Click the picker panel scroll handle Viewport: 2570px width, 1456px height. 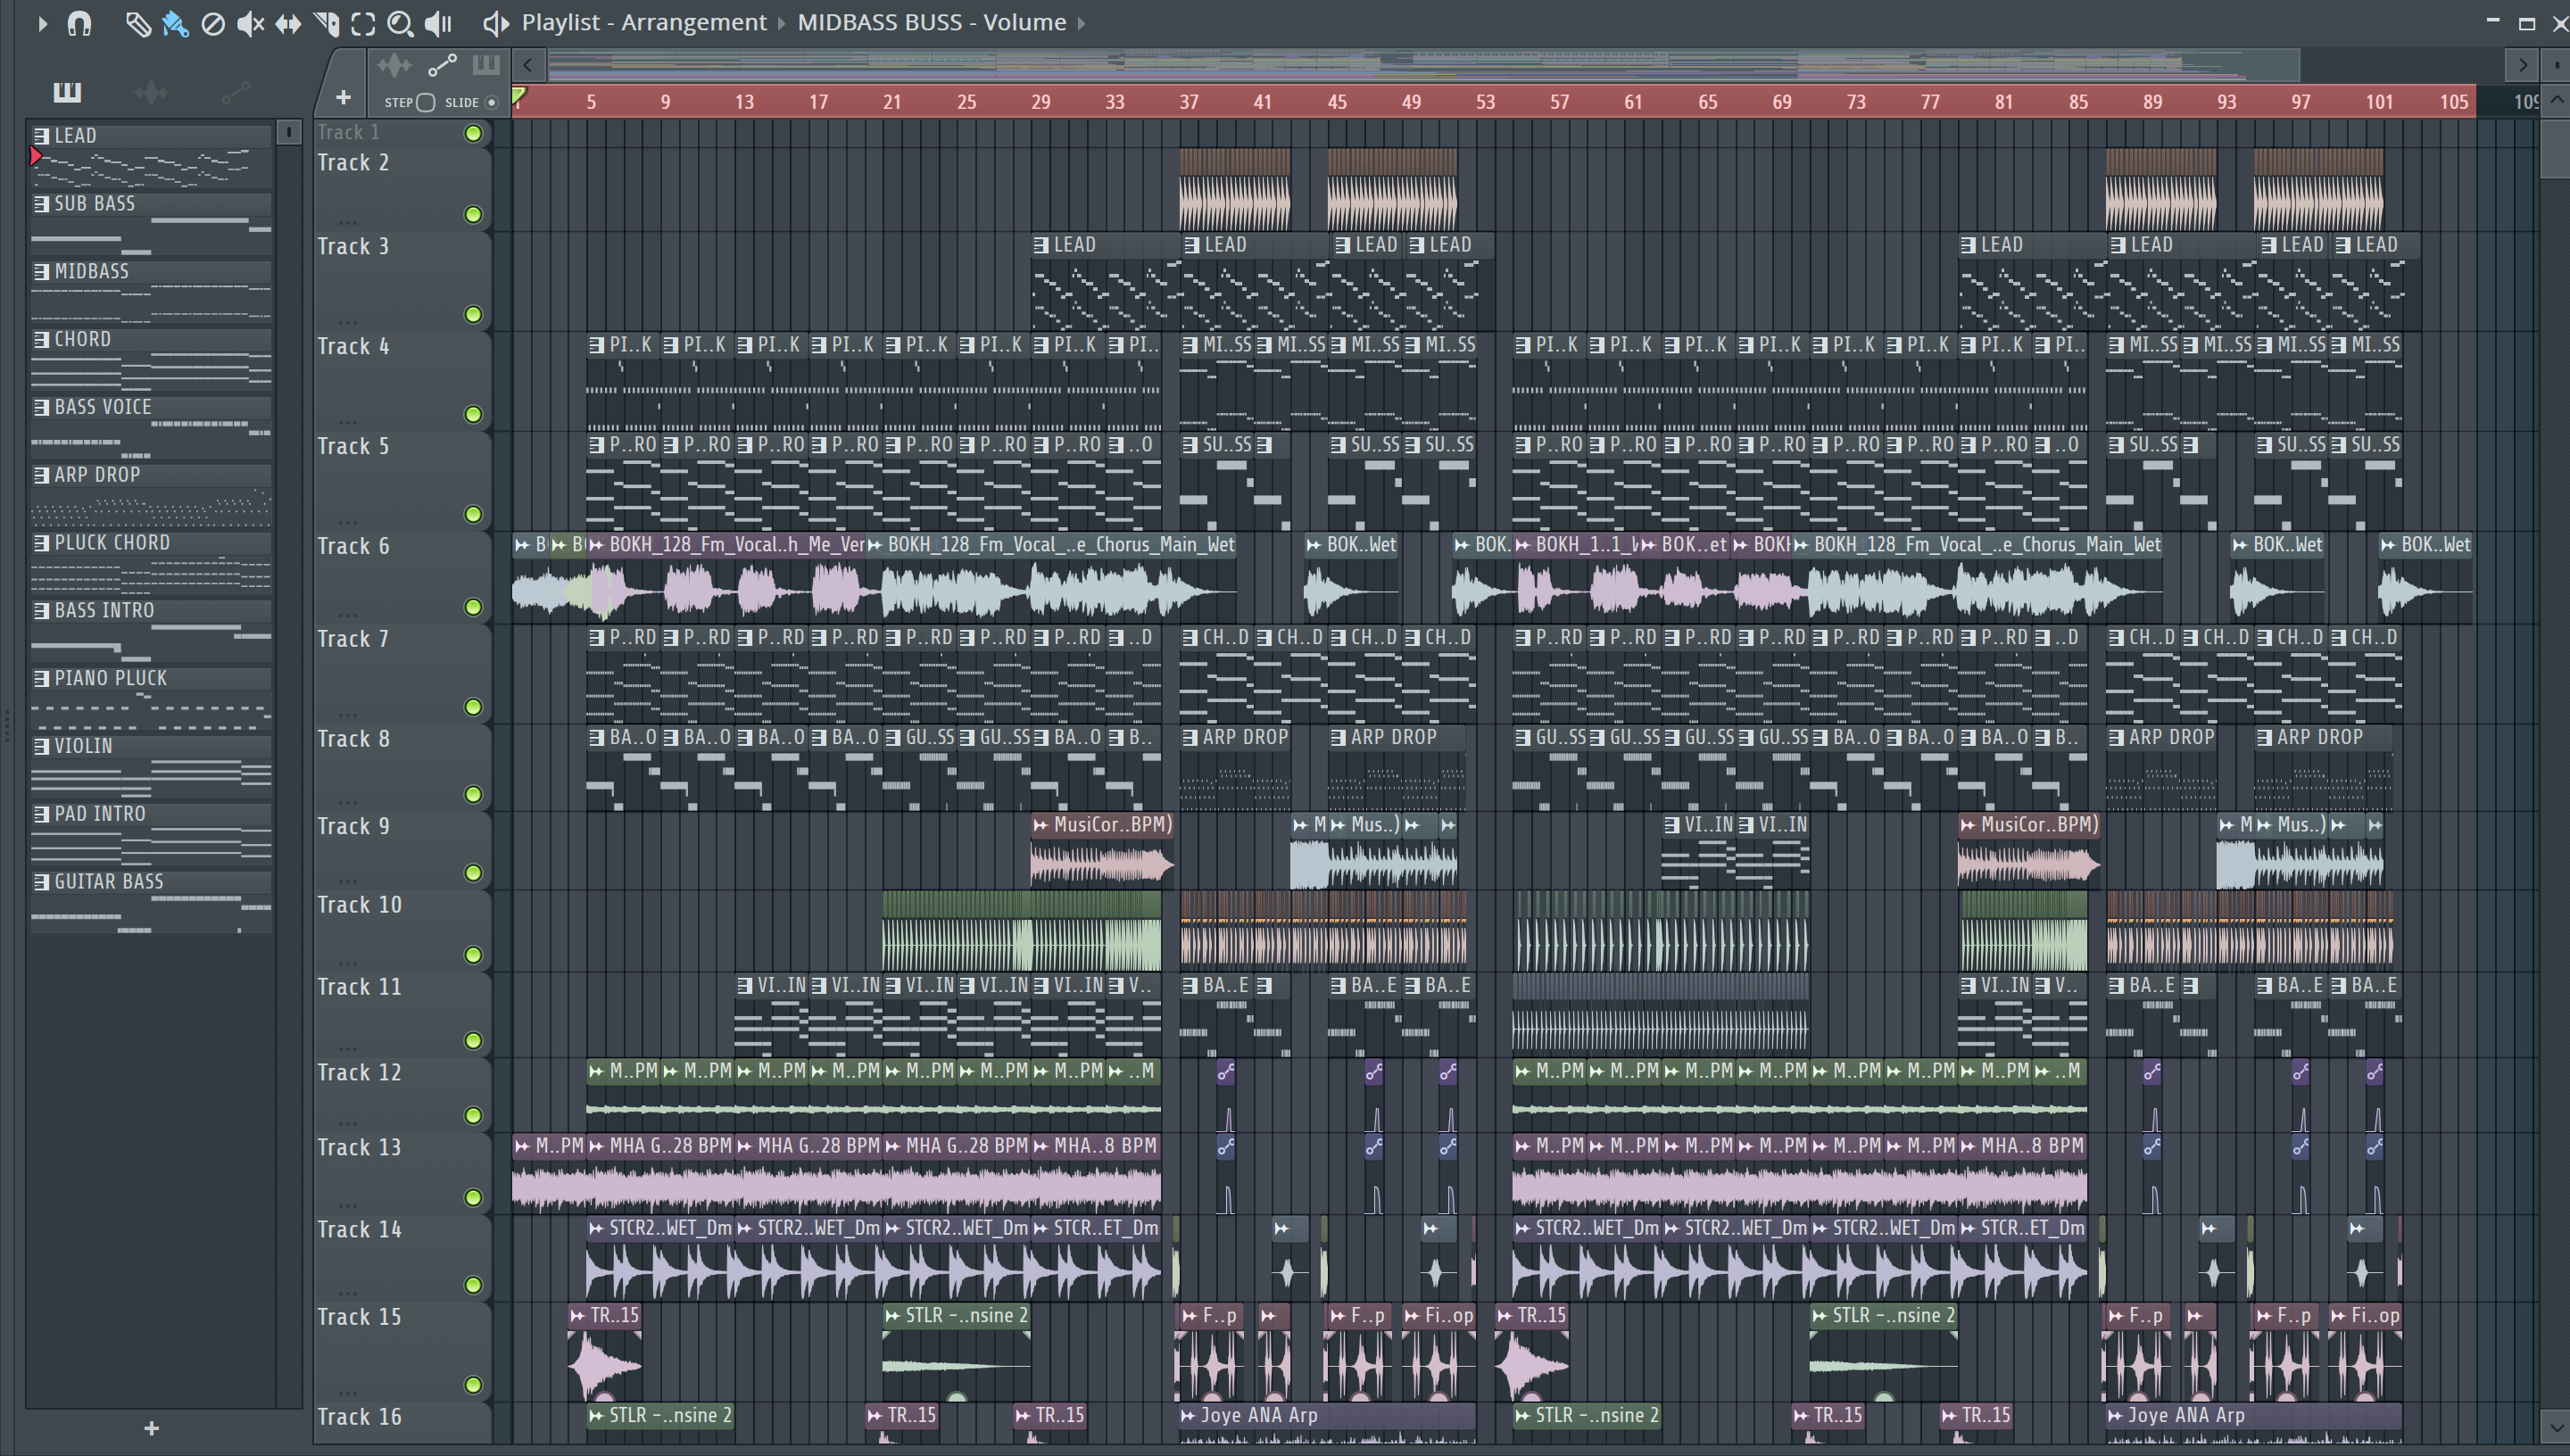[288, 132]
